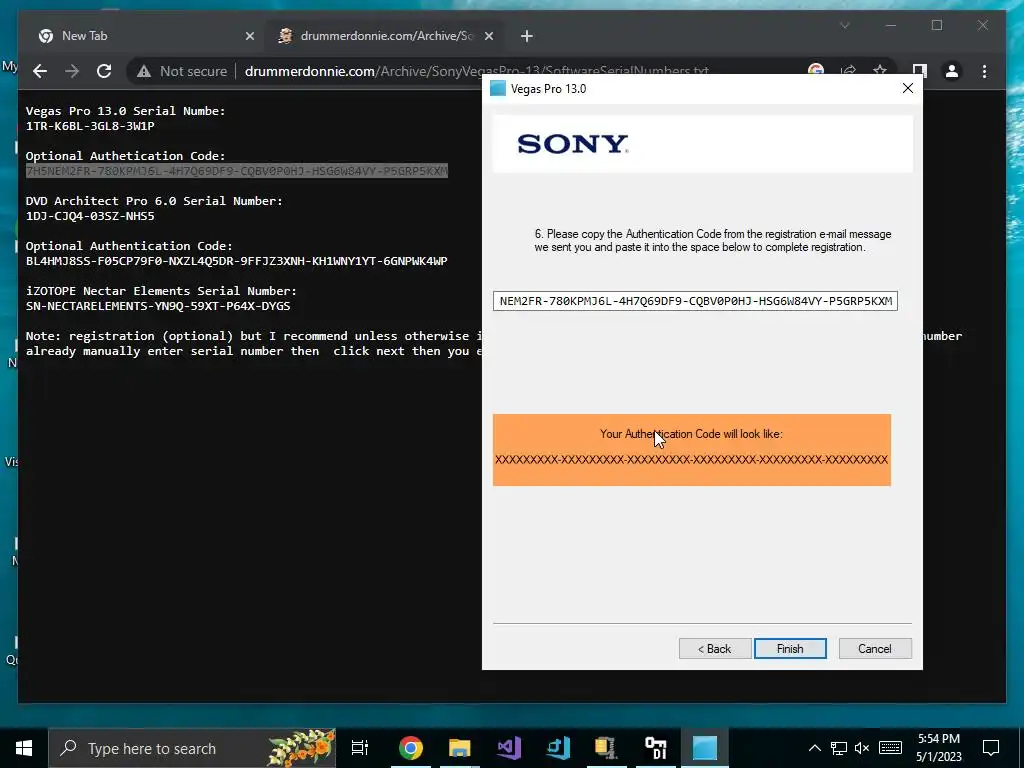The image size is (1024, 768).
Task: Open the Windows Start menu
Action: 24,748
